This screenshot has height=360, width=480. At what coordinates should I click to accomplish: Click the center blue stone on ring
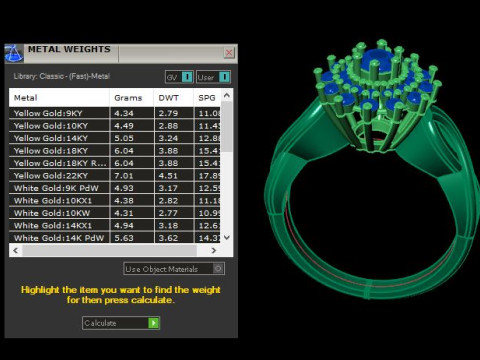click(x=377, y=60)
